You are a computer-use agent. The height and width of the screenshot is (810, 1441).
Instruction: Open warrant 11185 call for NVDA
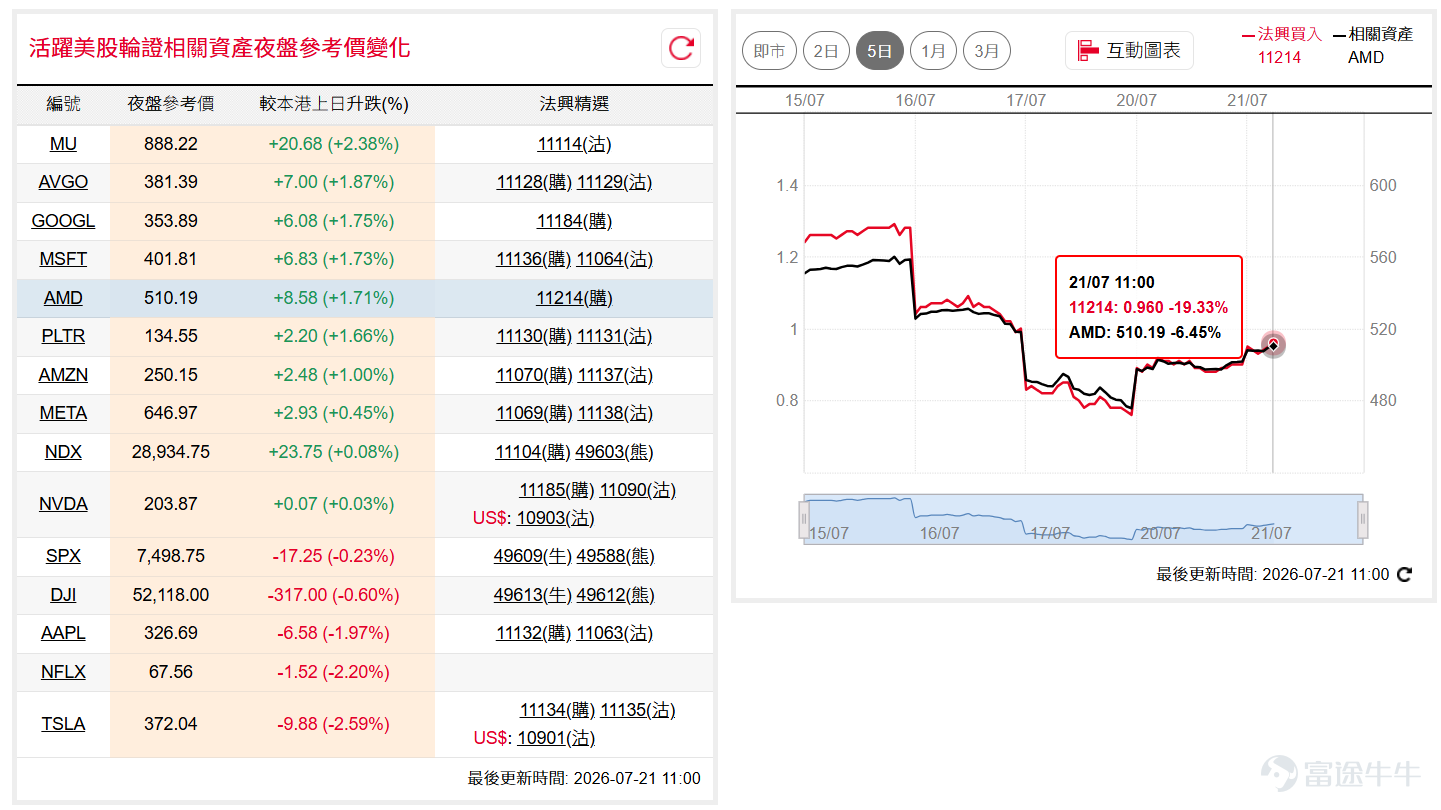[557, 490]
